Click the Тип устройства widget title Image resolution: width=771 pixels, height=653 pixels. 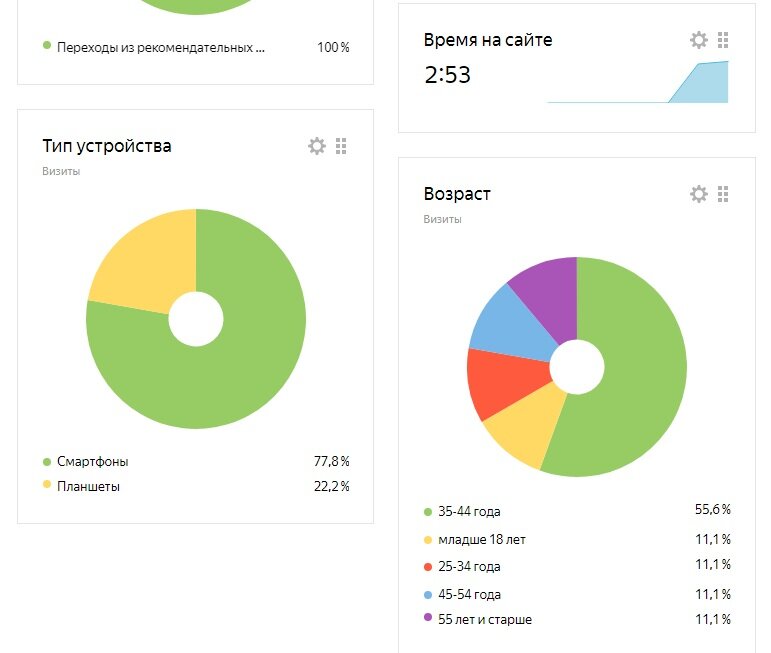107,146
